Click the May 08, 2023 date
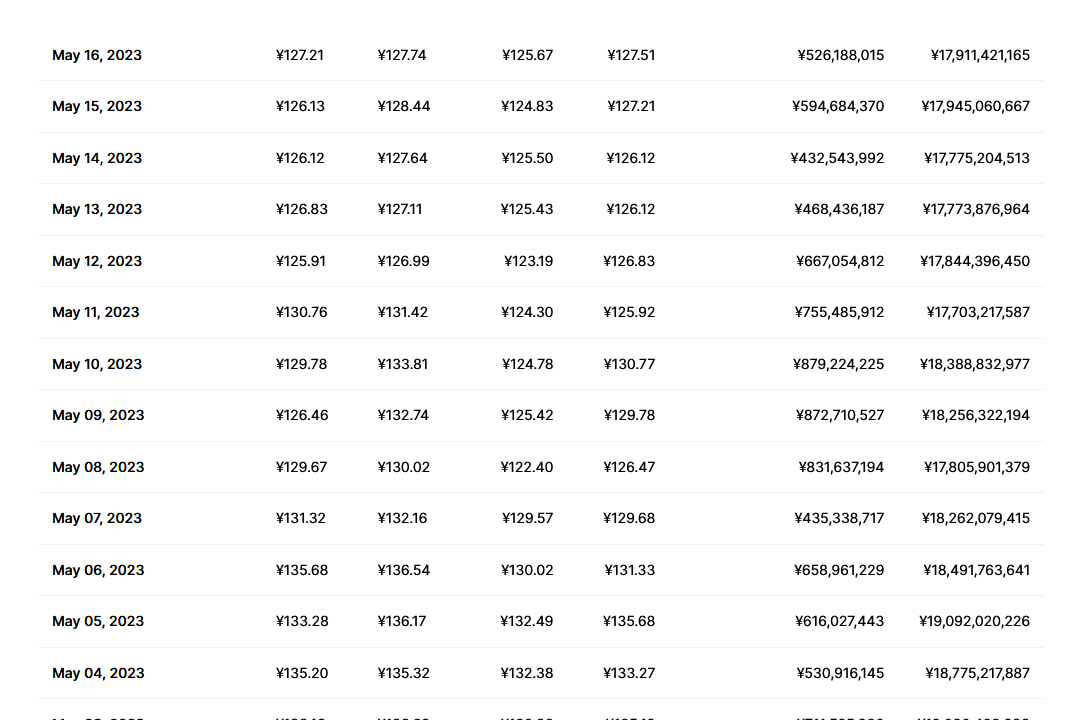 click(x=98, y=467)
